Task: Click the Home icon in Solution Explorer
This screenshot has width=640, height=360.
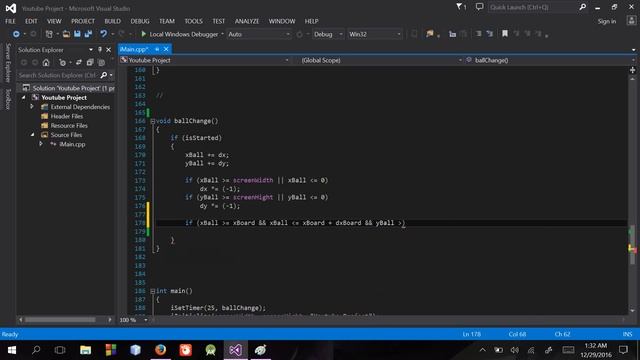Action: pyautogui.click(x=46, y=62)
